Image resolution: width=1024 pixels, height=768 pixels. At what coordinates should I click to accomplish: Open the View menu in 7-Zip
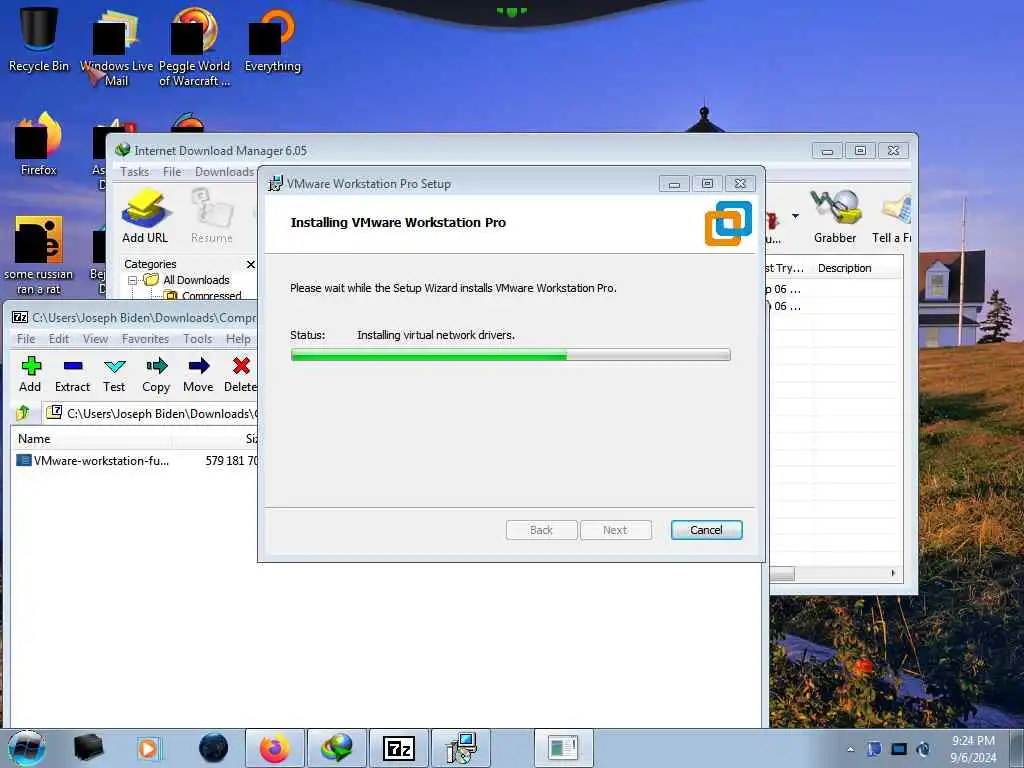95,339
